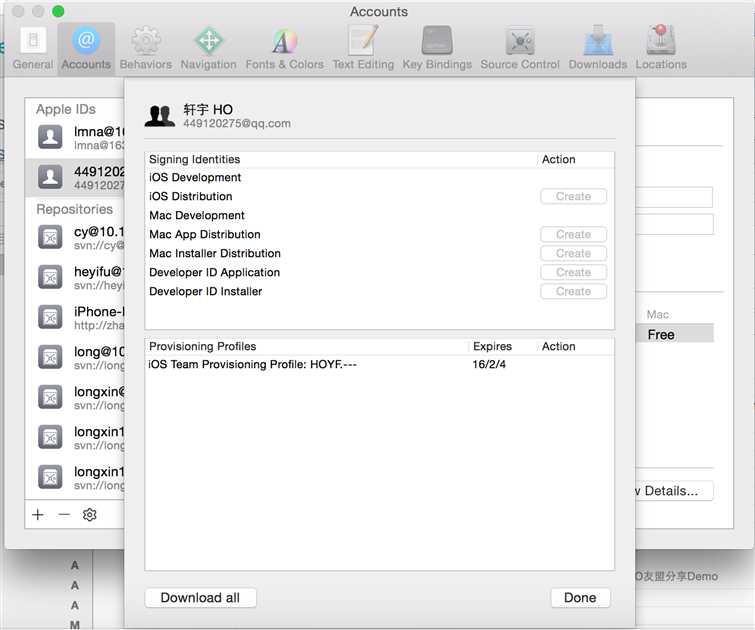The image size is (755, 630).
Task: Click the View Details button behind the sheet
Action: [673, 491]
